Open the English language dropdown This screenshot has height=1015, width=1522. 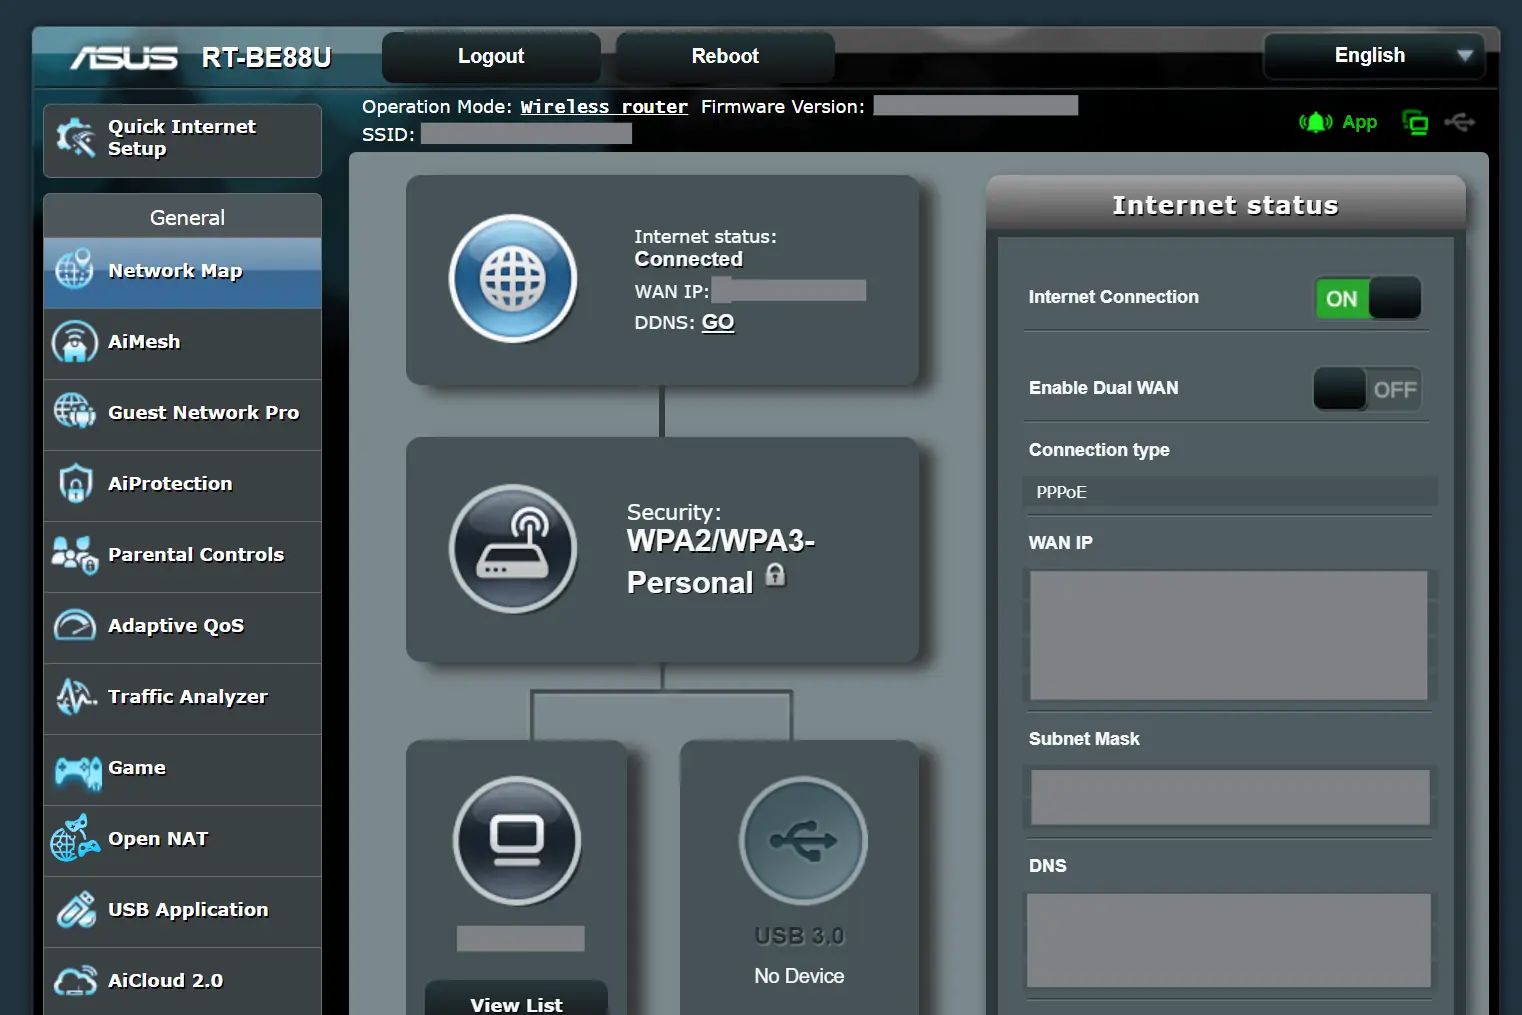(1374, 56)
